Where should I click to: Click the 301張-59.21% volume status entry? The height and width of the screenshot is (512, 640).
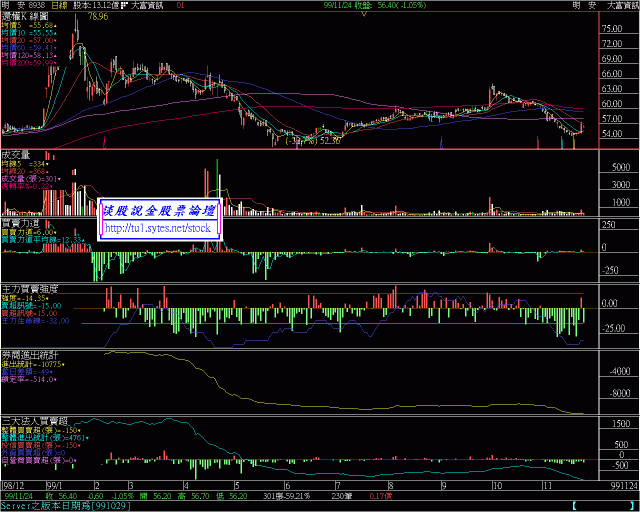287,496
